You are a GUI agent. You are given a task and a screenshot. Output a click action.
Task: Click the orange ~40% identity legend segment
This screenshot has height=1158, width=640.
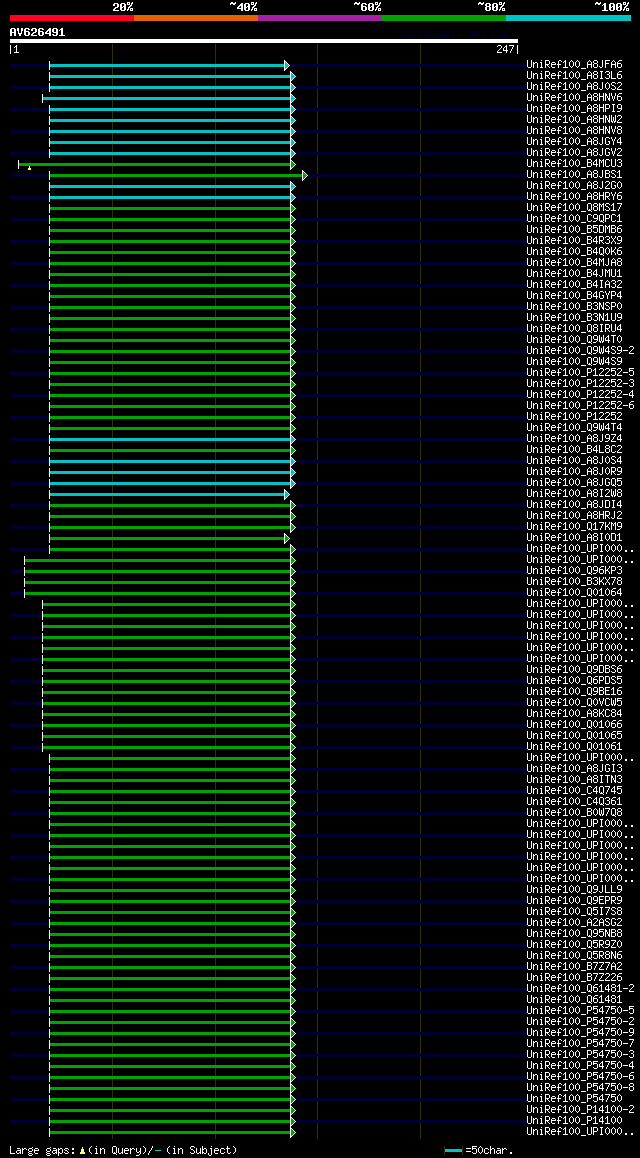[x=196, y=17]
